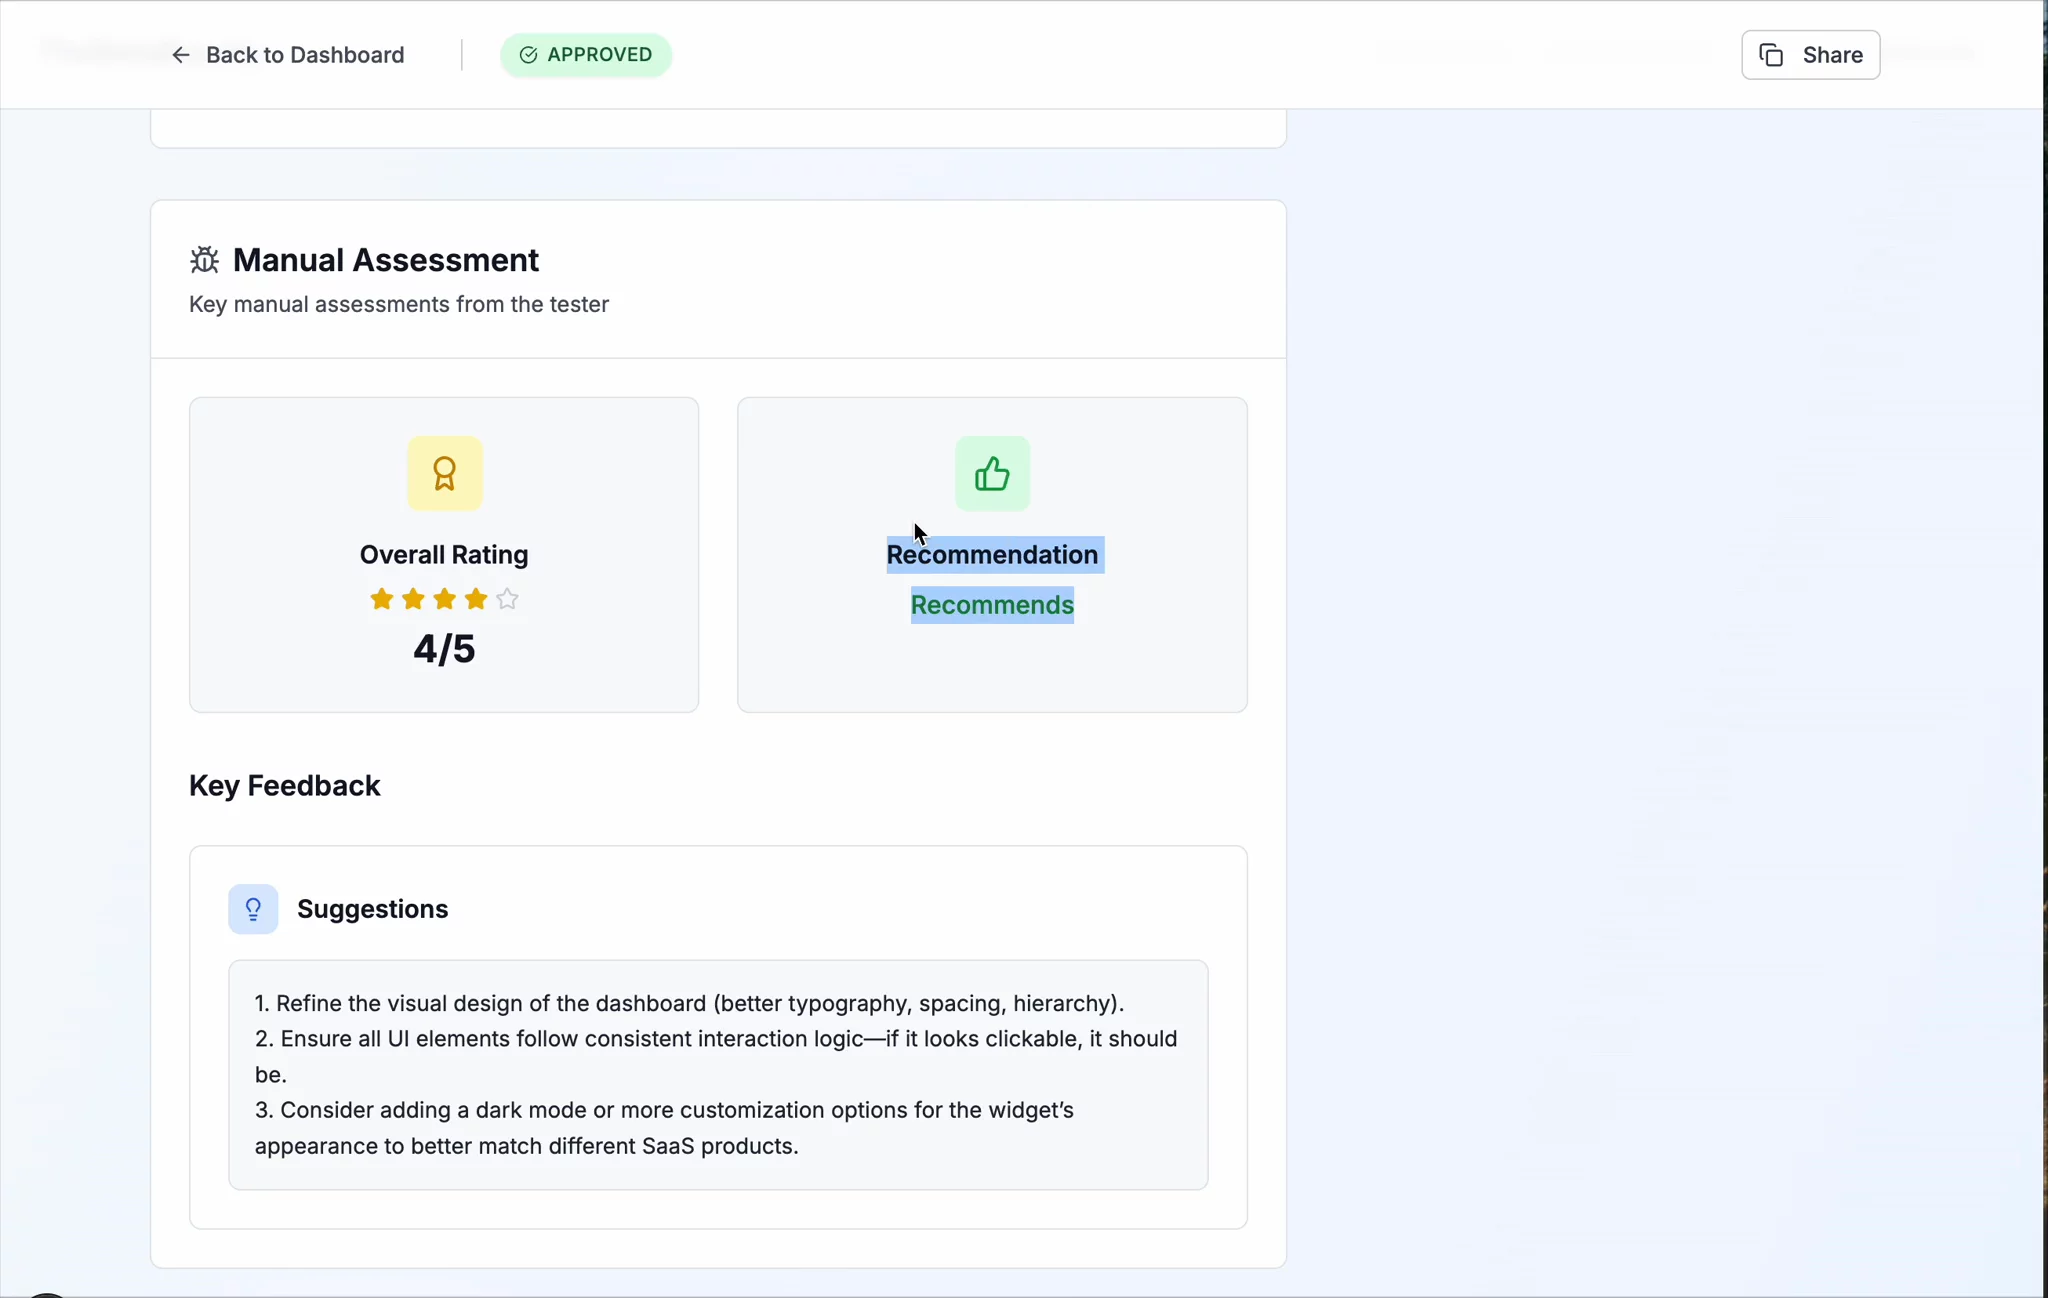Click the lightbulb Suggestions icon

[253, 909]
